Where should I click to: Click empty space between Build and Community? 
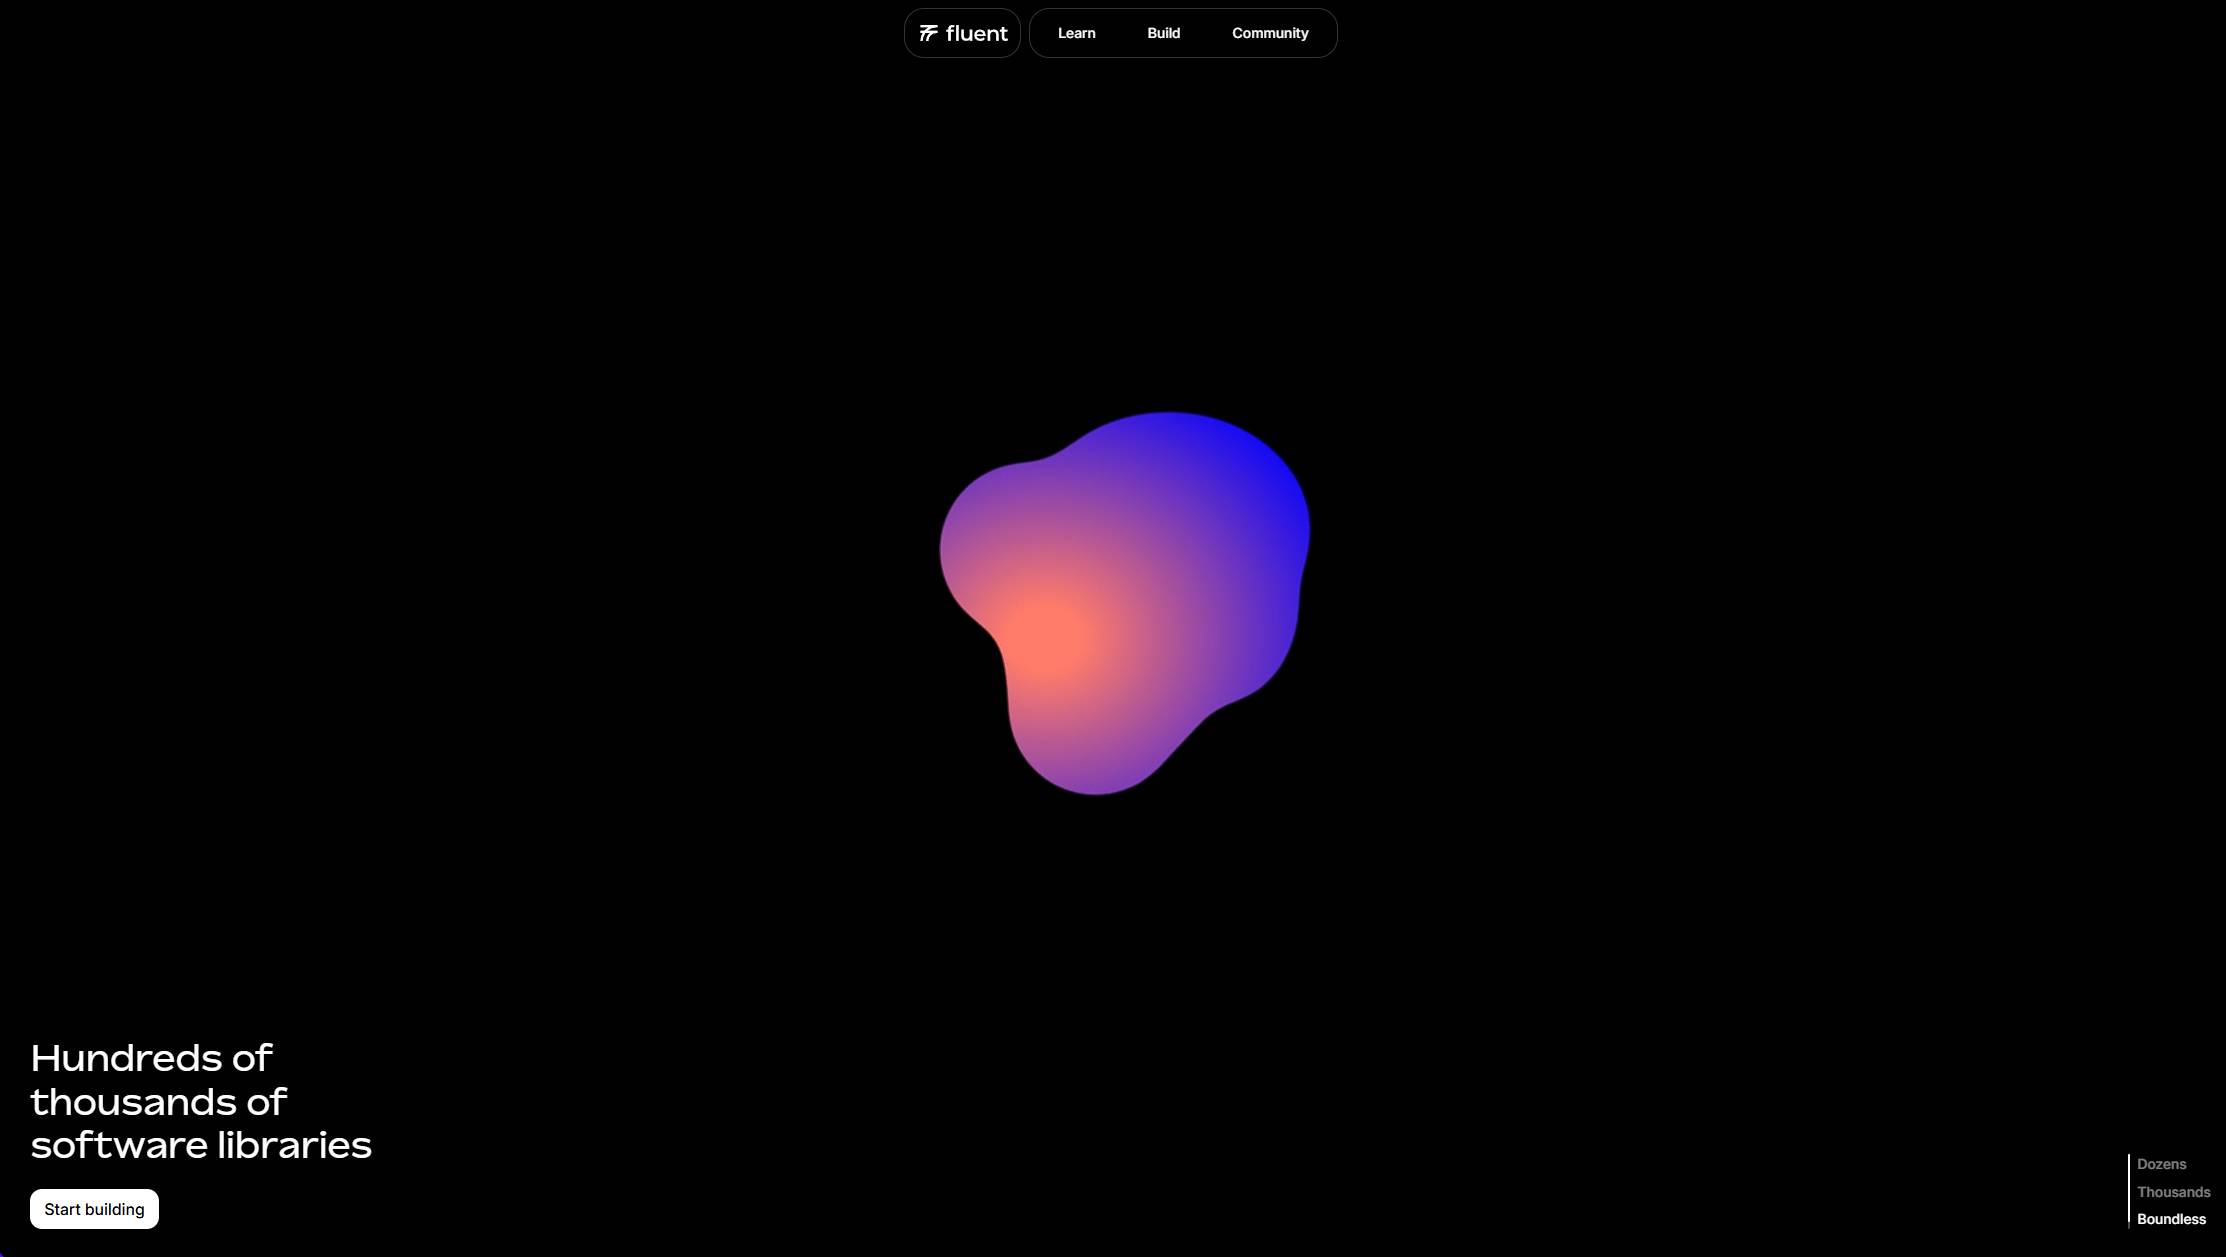click(1206, 33)
